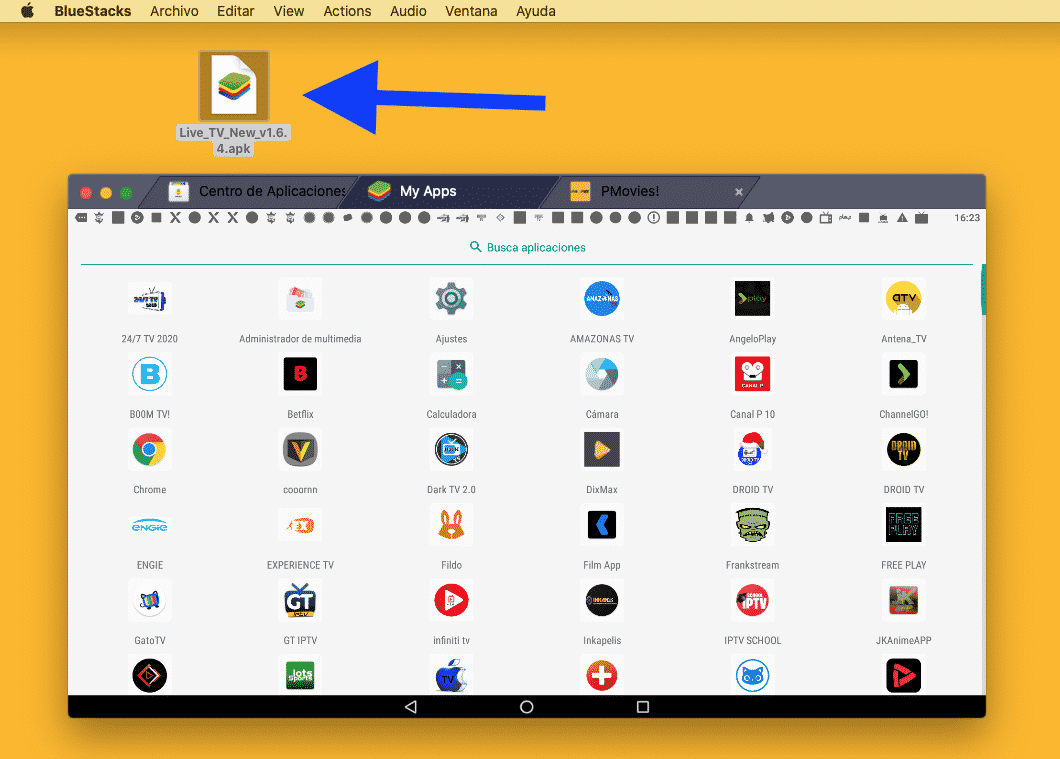Open the 24/7 TV 2020 app

pyautogui.click(x=149, y=299)
